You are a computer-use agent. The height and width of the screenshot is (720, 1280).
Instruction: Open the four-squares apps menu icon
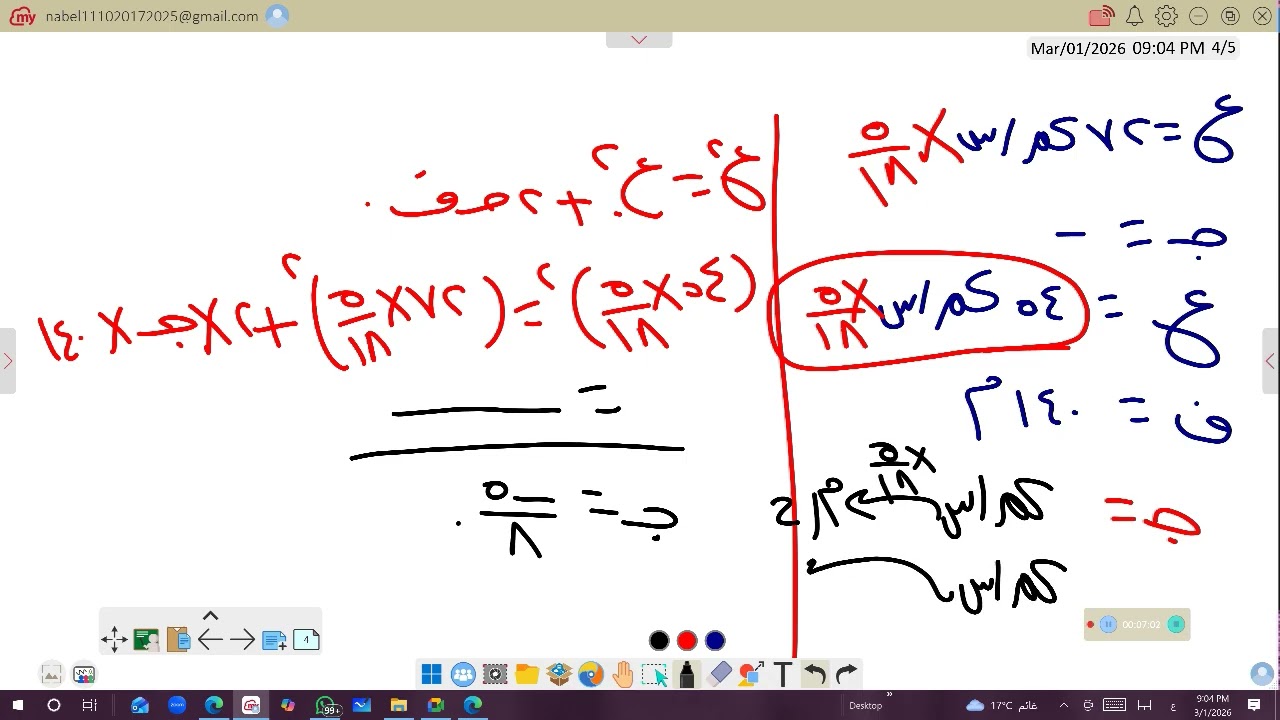(431, 675)
